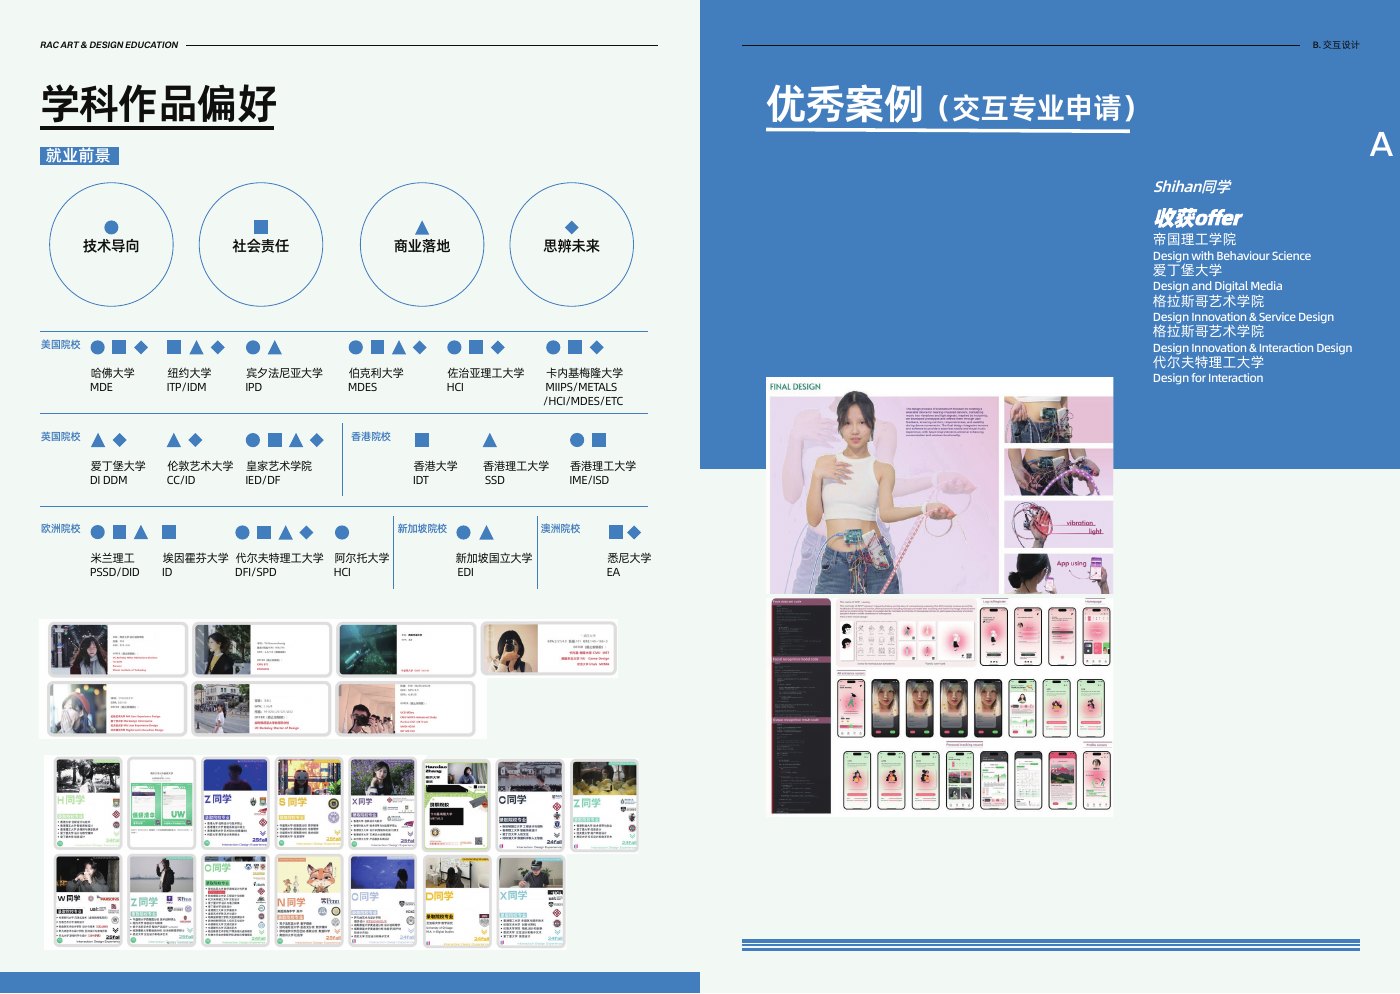
Task: Click the B. 交互设计 page label
Action: tap(1335, 45)
